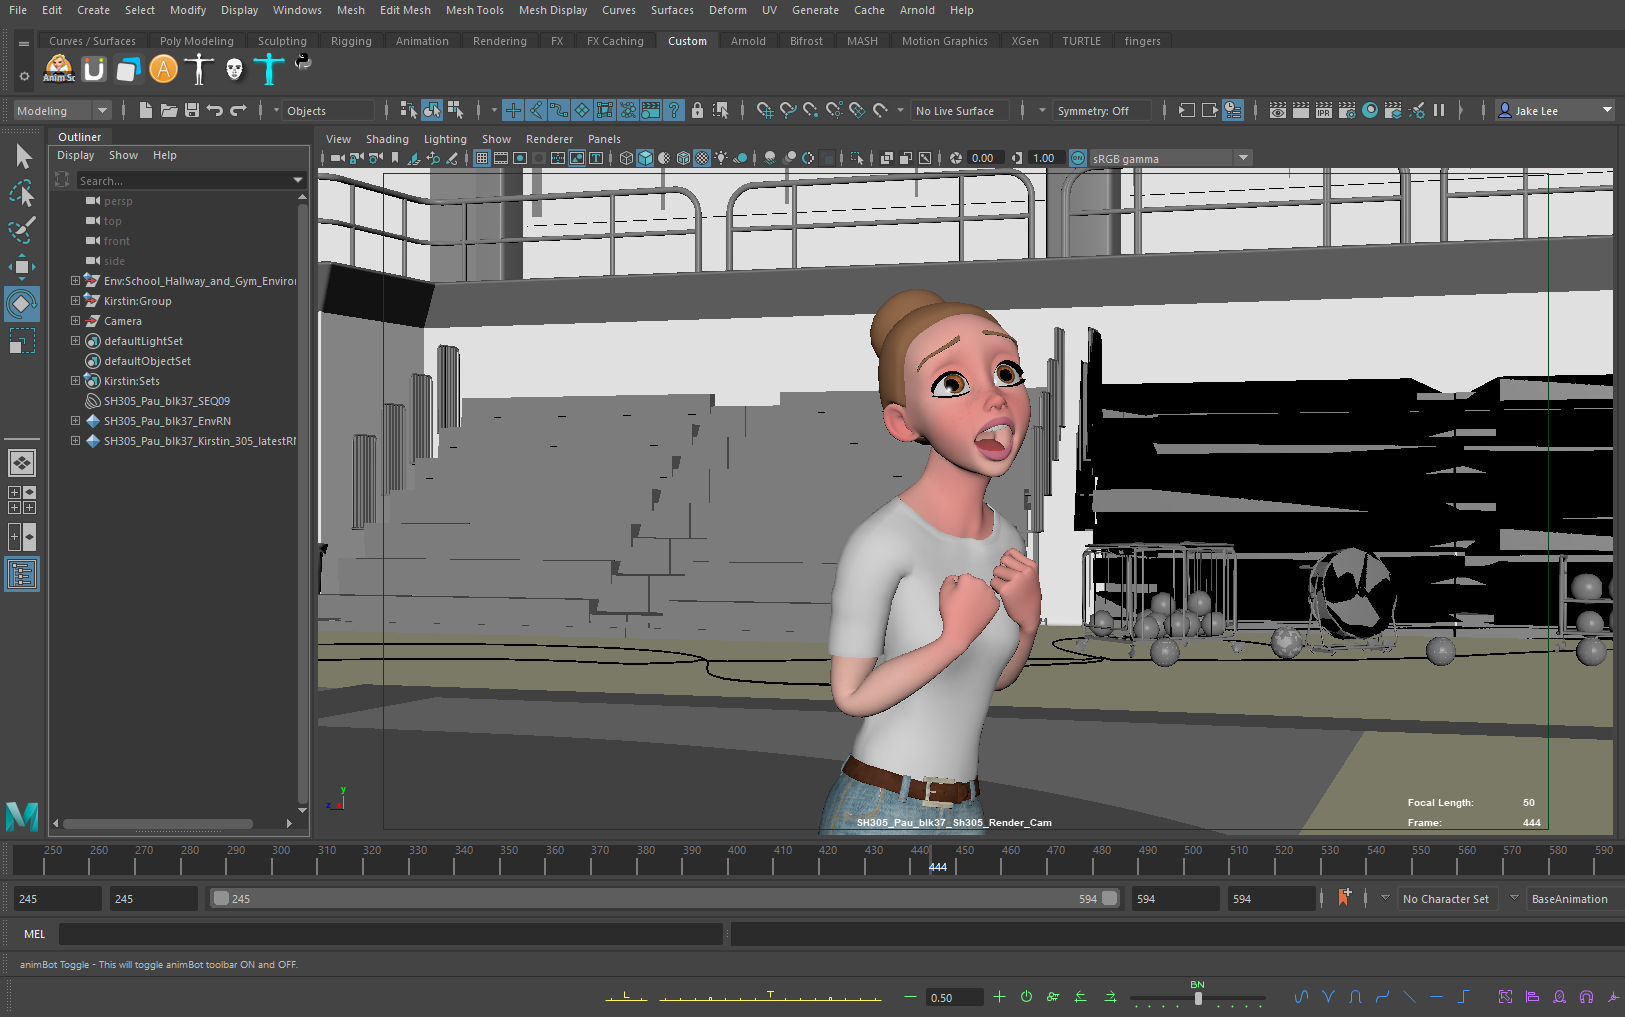Screen dimensions: 1625x1017
Task: Select the Lasso tool in the toolbox
Action: 22,193
